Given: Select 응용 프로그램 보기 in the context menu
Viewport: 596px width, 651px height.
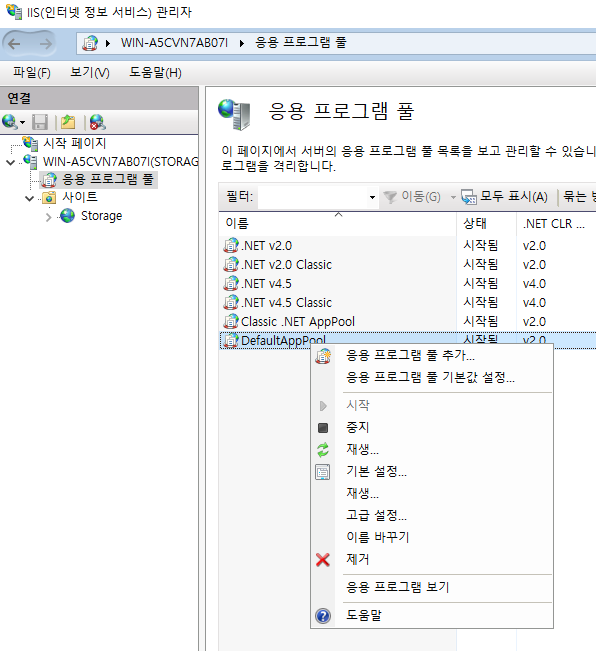Looking at the screenshot, I should click(398, 587).
